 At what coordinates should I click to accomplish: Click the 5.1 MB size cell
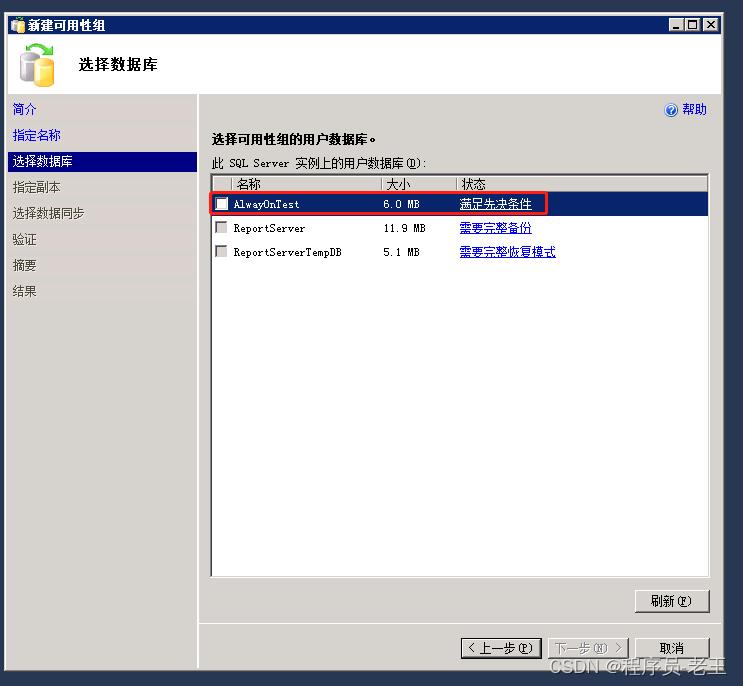pos(401,252)
